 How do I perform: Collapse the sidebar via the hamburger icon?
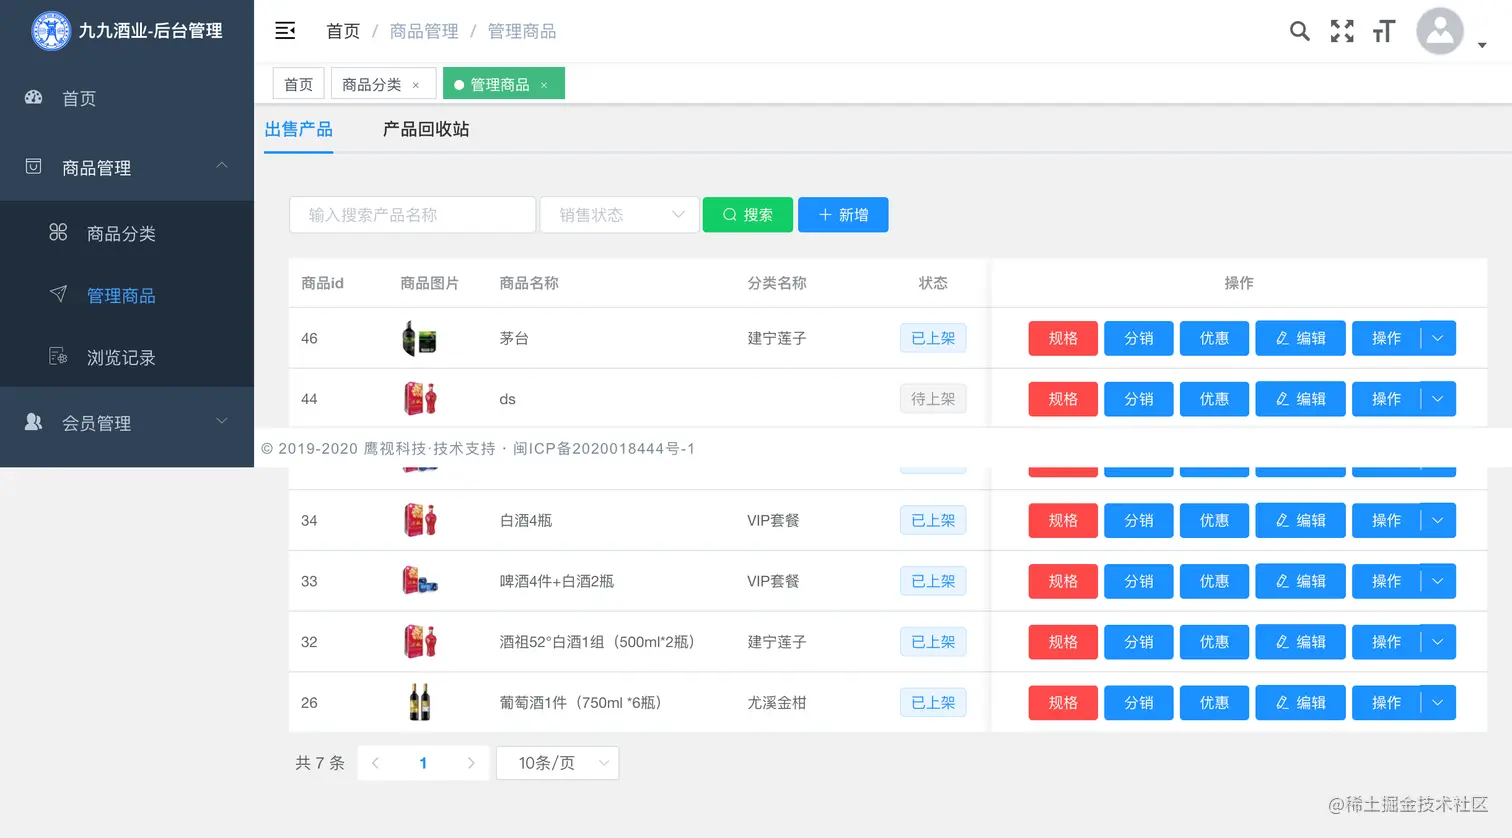(285, 31)
